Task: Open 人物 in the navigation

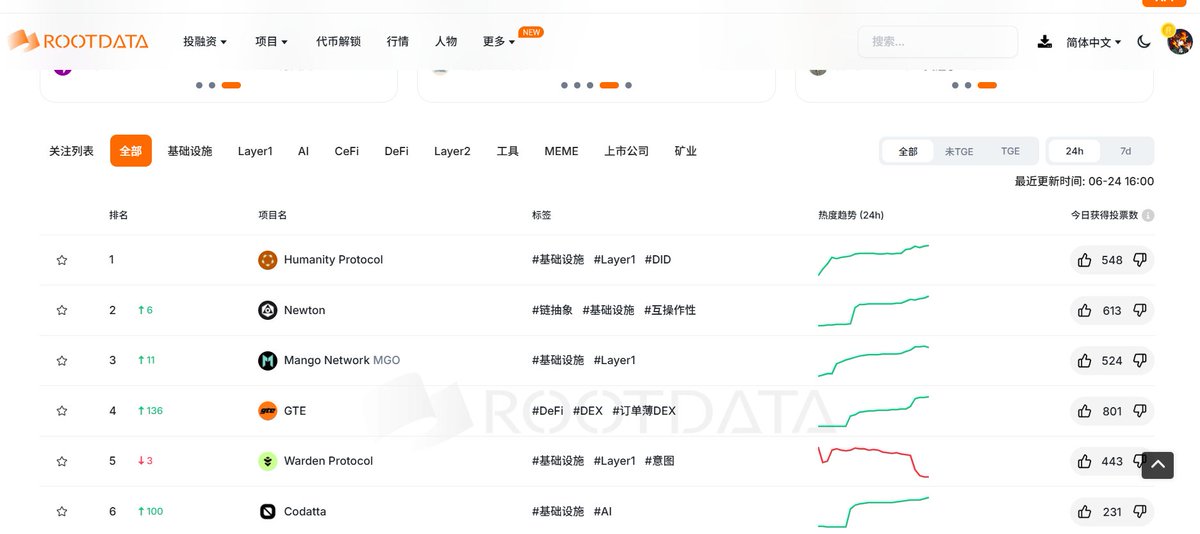Action: pos(446,42)
